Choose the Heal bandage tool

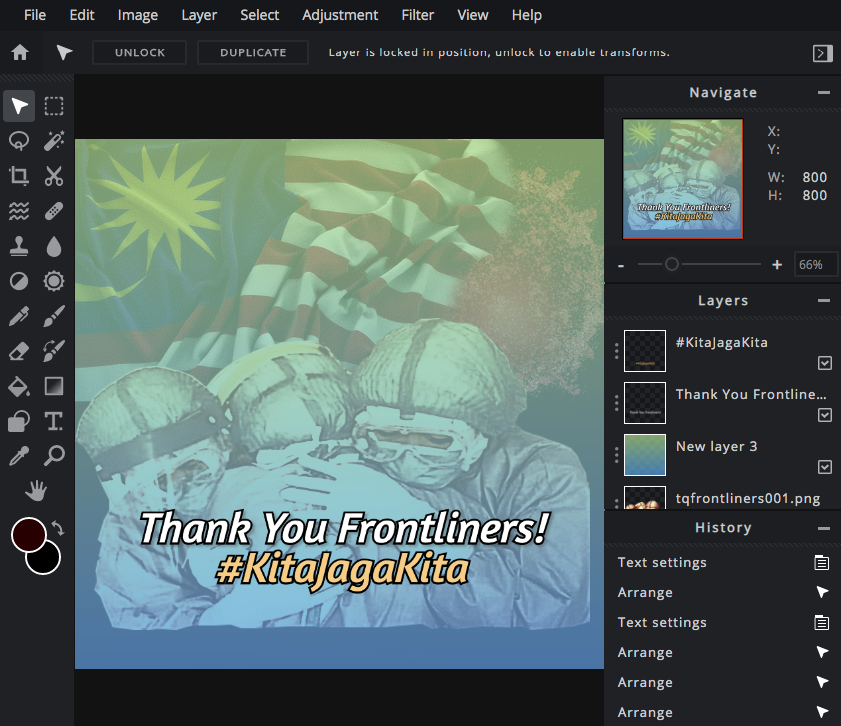pyautogui.click(x=54, y=211)
